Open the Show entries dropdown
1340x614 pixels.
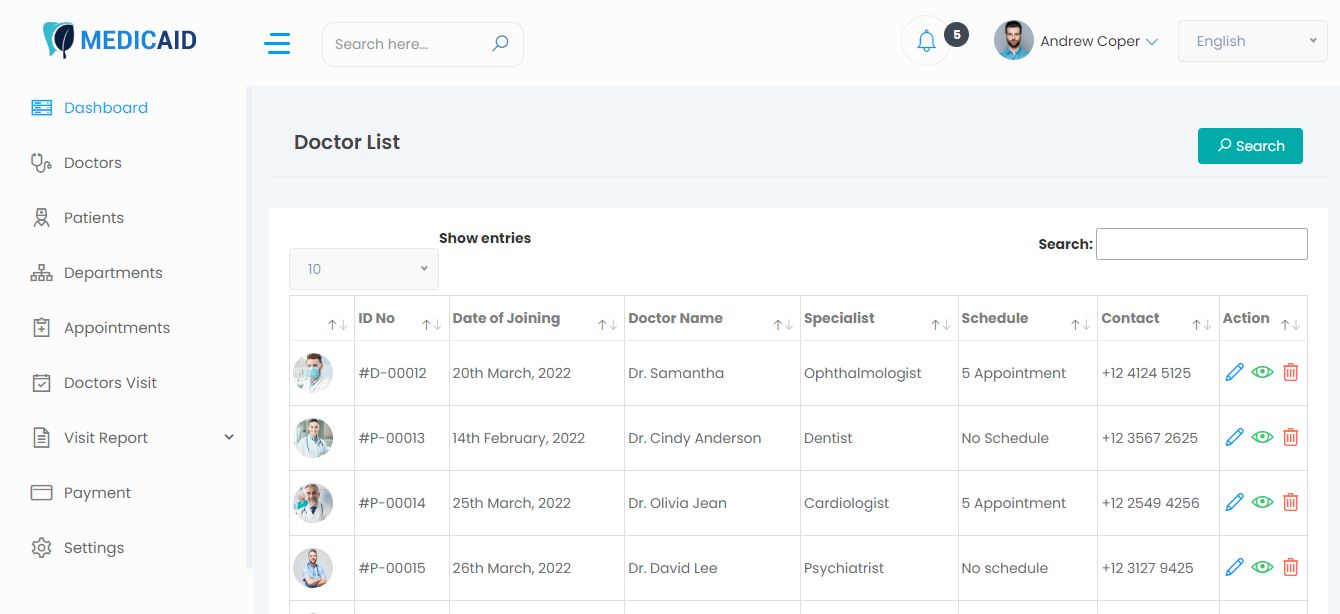363,269
